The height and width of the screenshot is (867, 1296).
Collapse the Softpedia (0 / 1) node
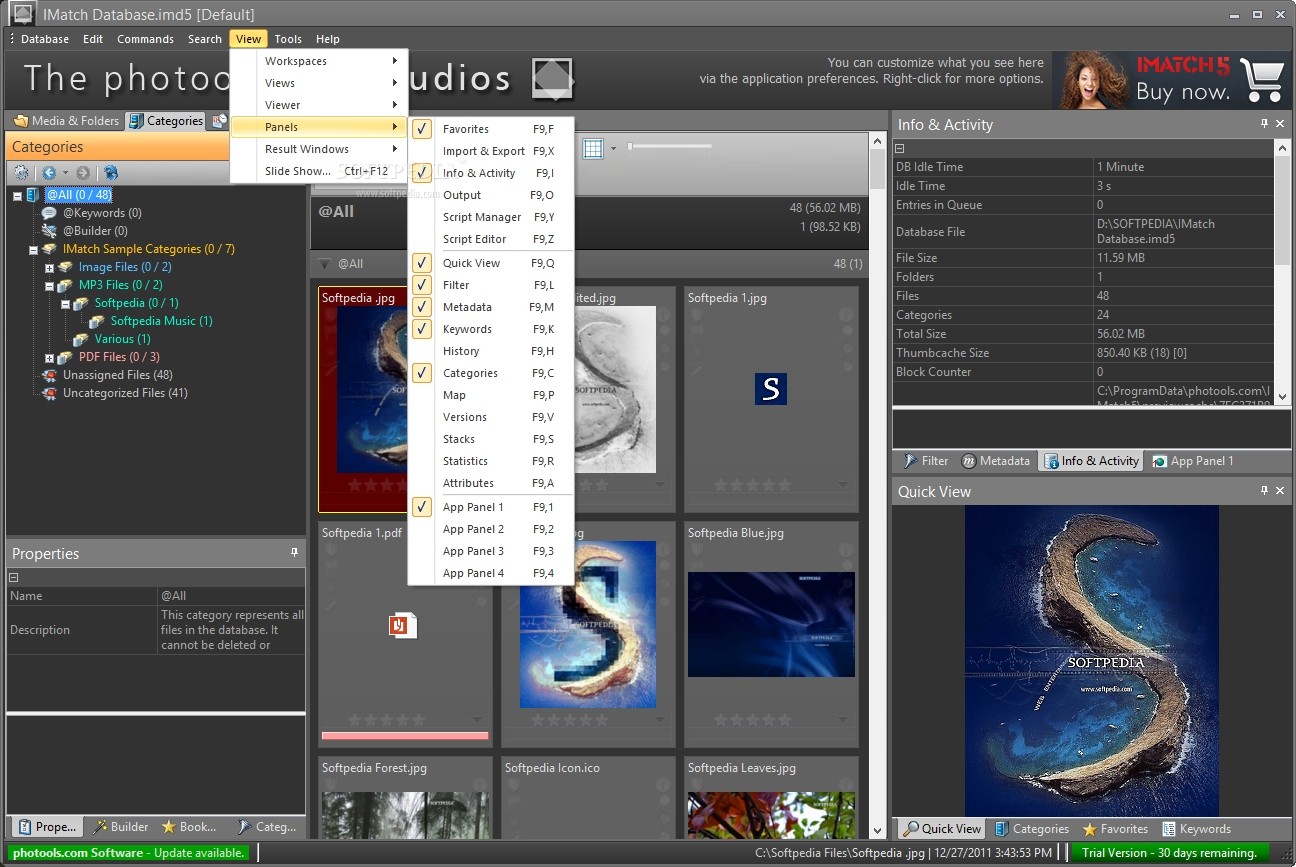(x=66, y=303)
